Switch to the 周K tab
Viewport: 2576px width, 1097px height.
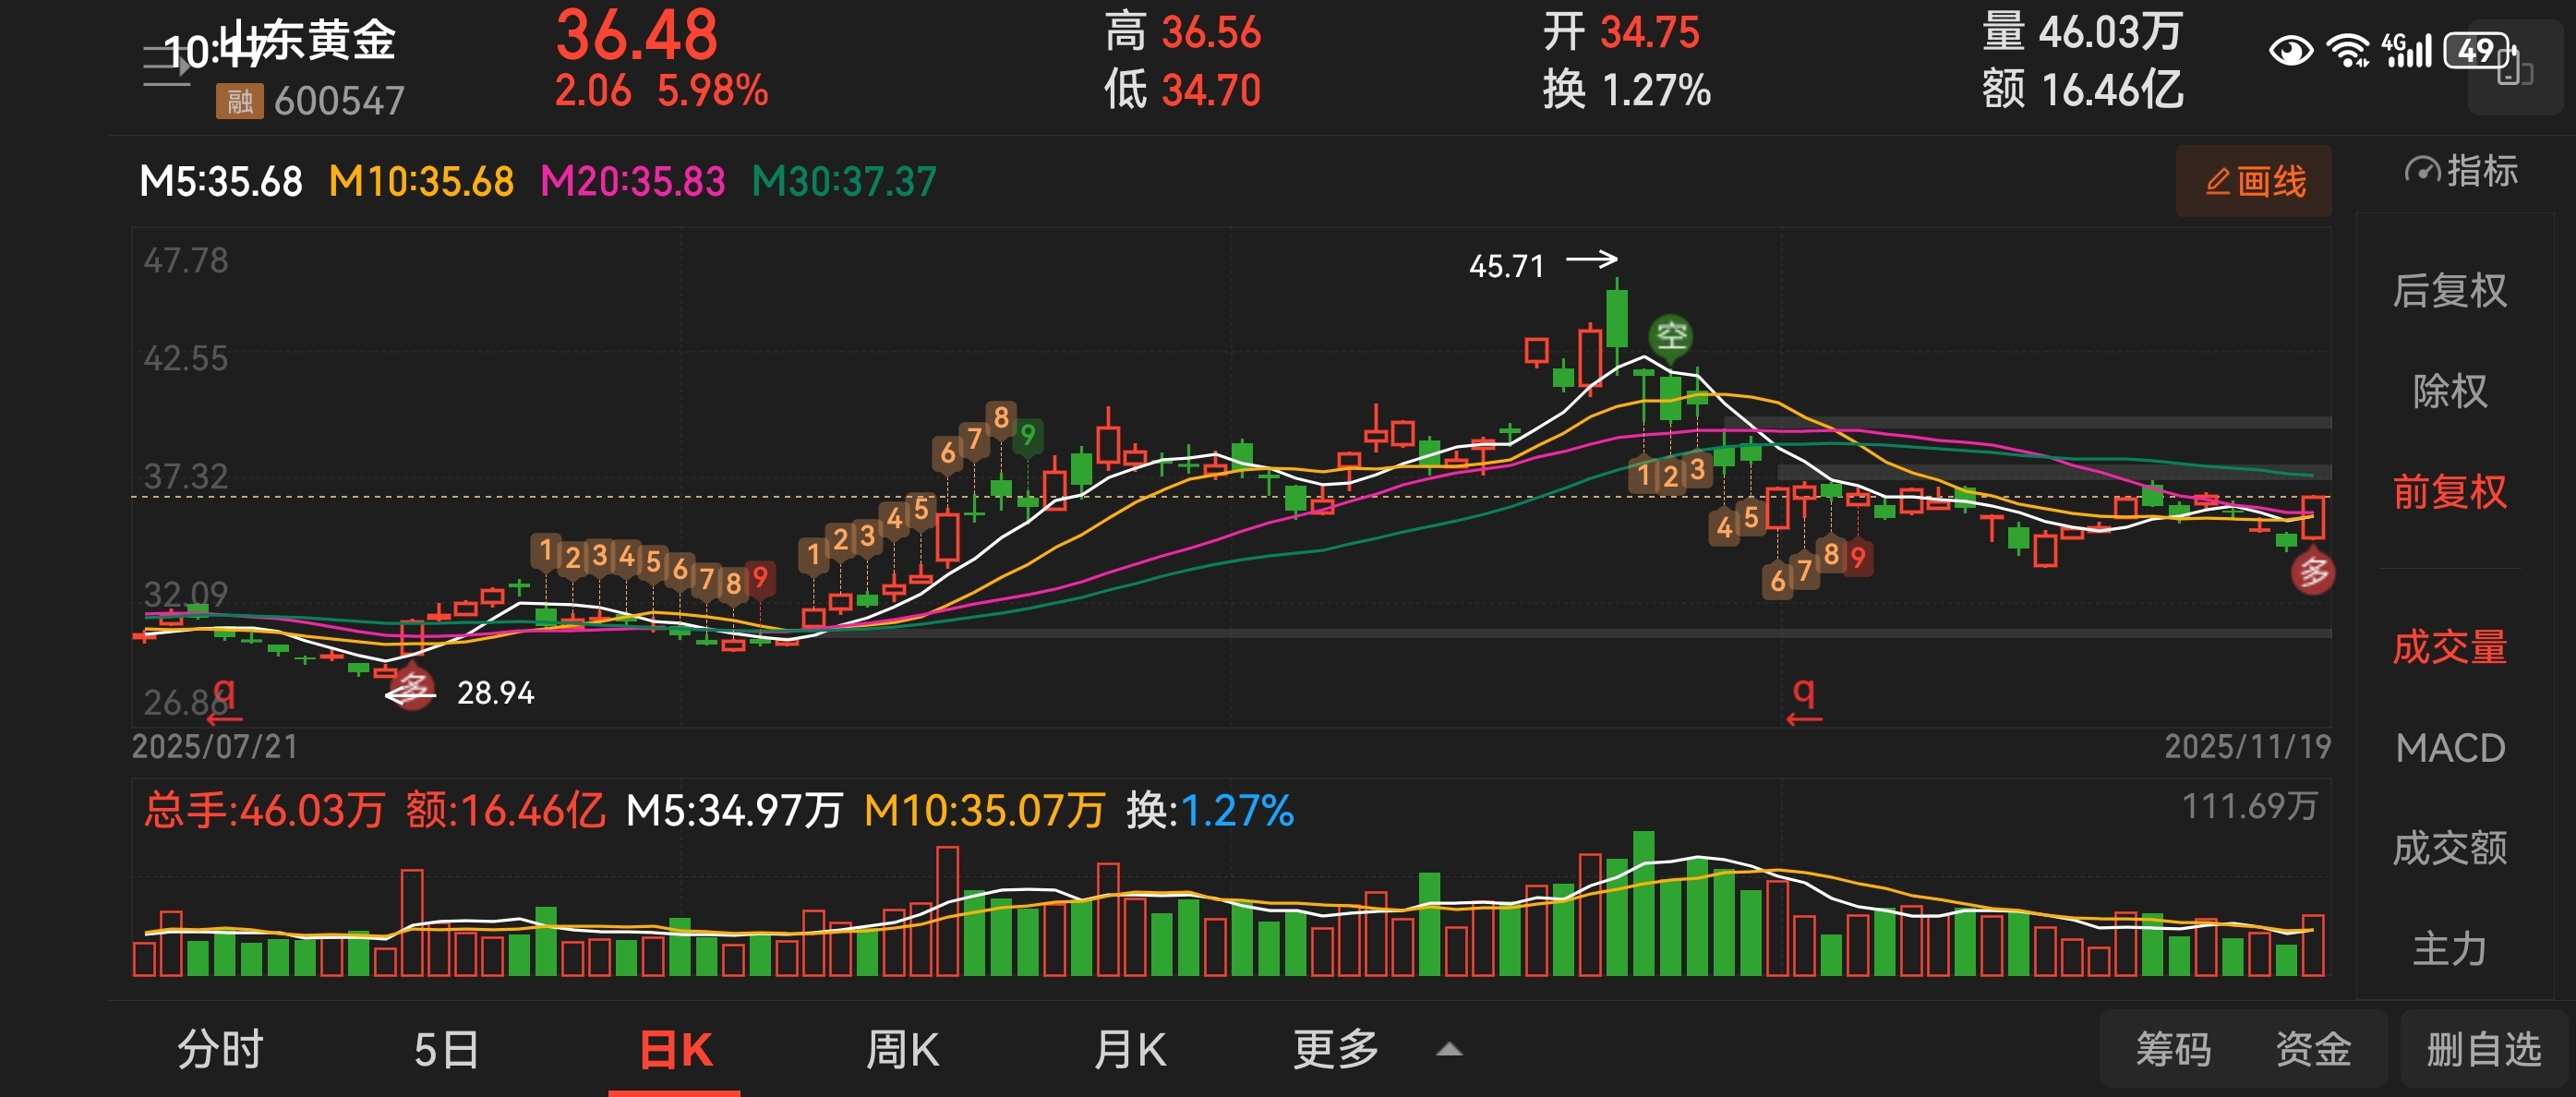902,1049
